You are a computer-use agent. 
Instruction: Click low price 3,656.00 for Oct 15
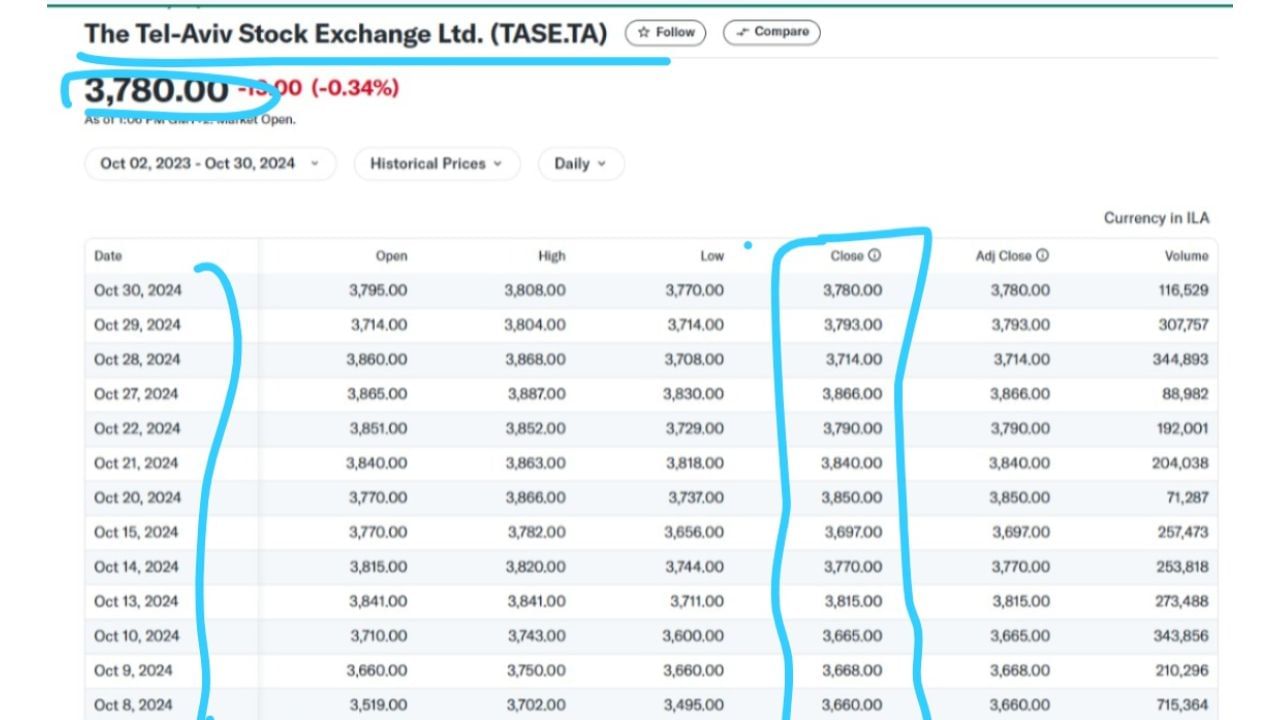coord(694,532)
